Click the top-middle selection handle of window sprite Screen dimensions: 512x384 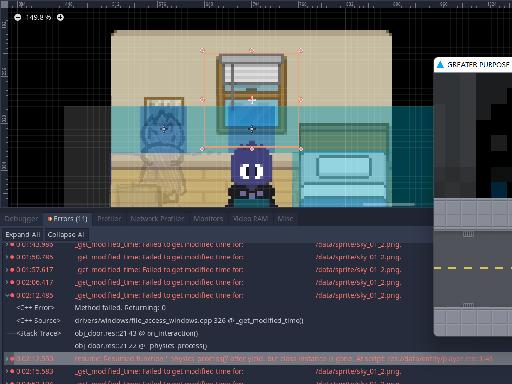pyautogui.click(x=252, y=50)
